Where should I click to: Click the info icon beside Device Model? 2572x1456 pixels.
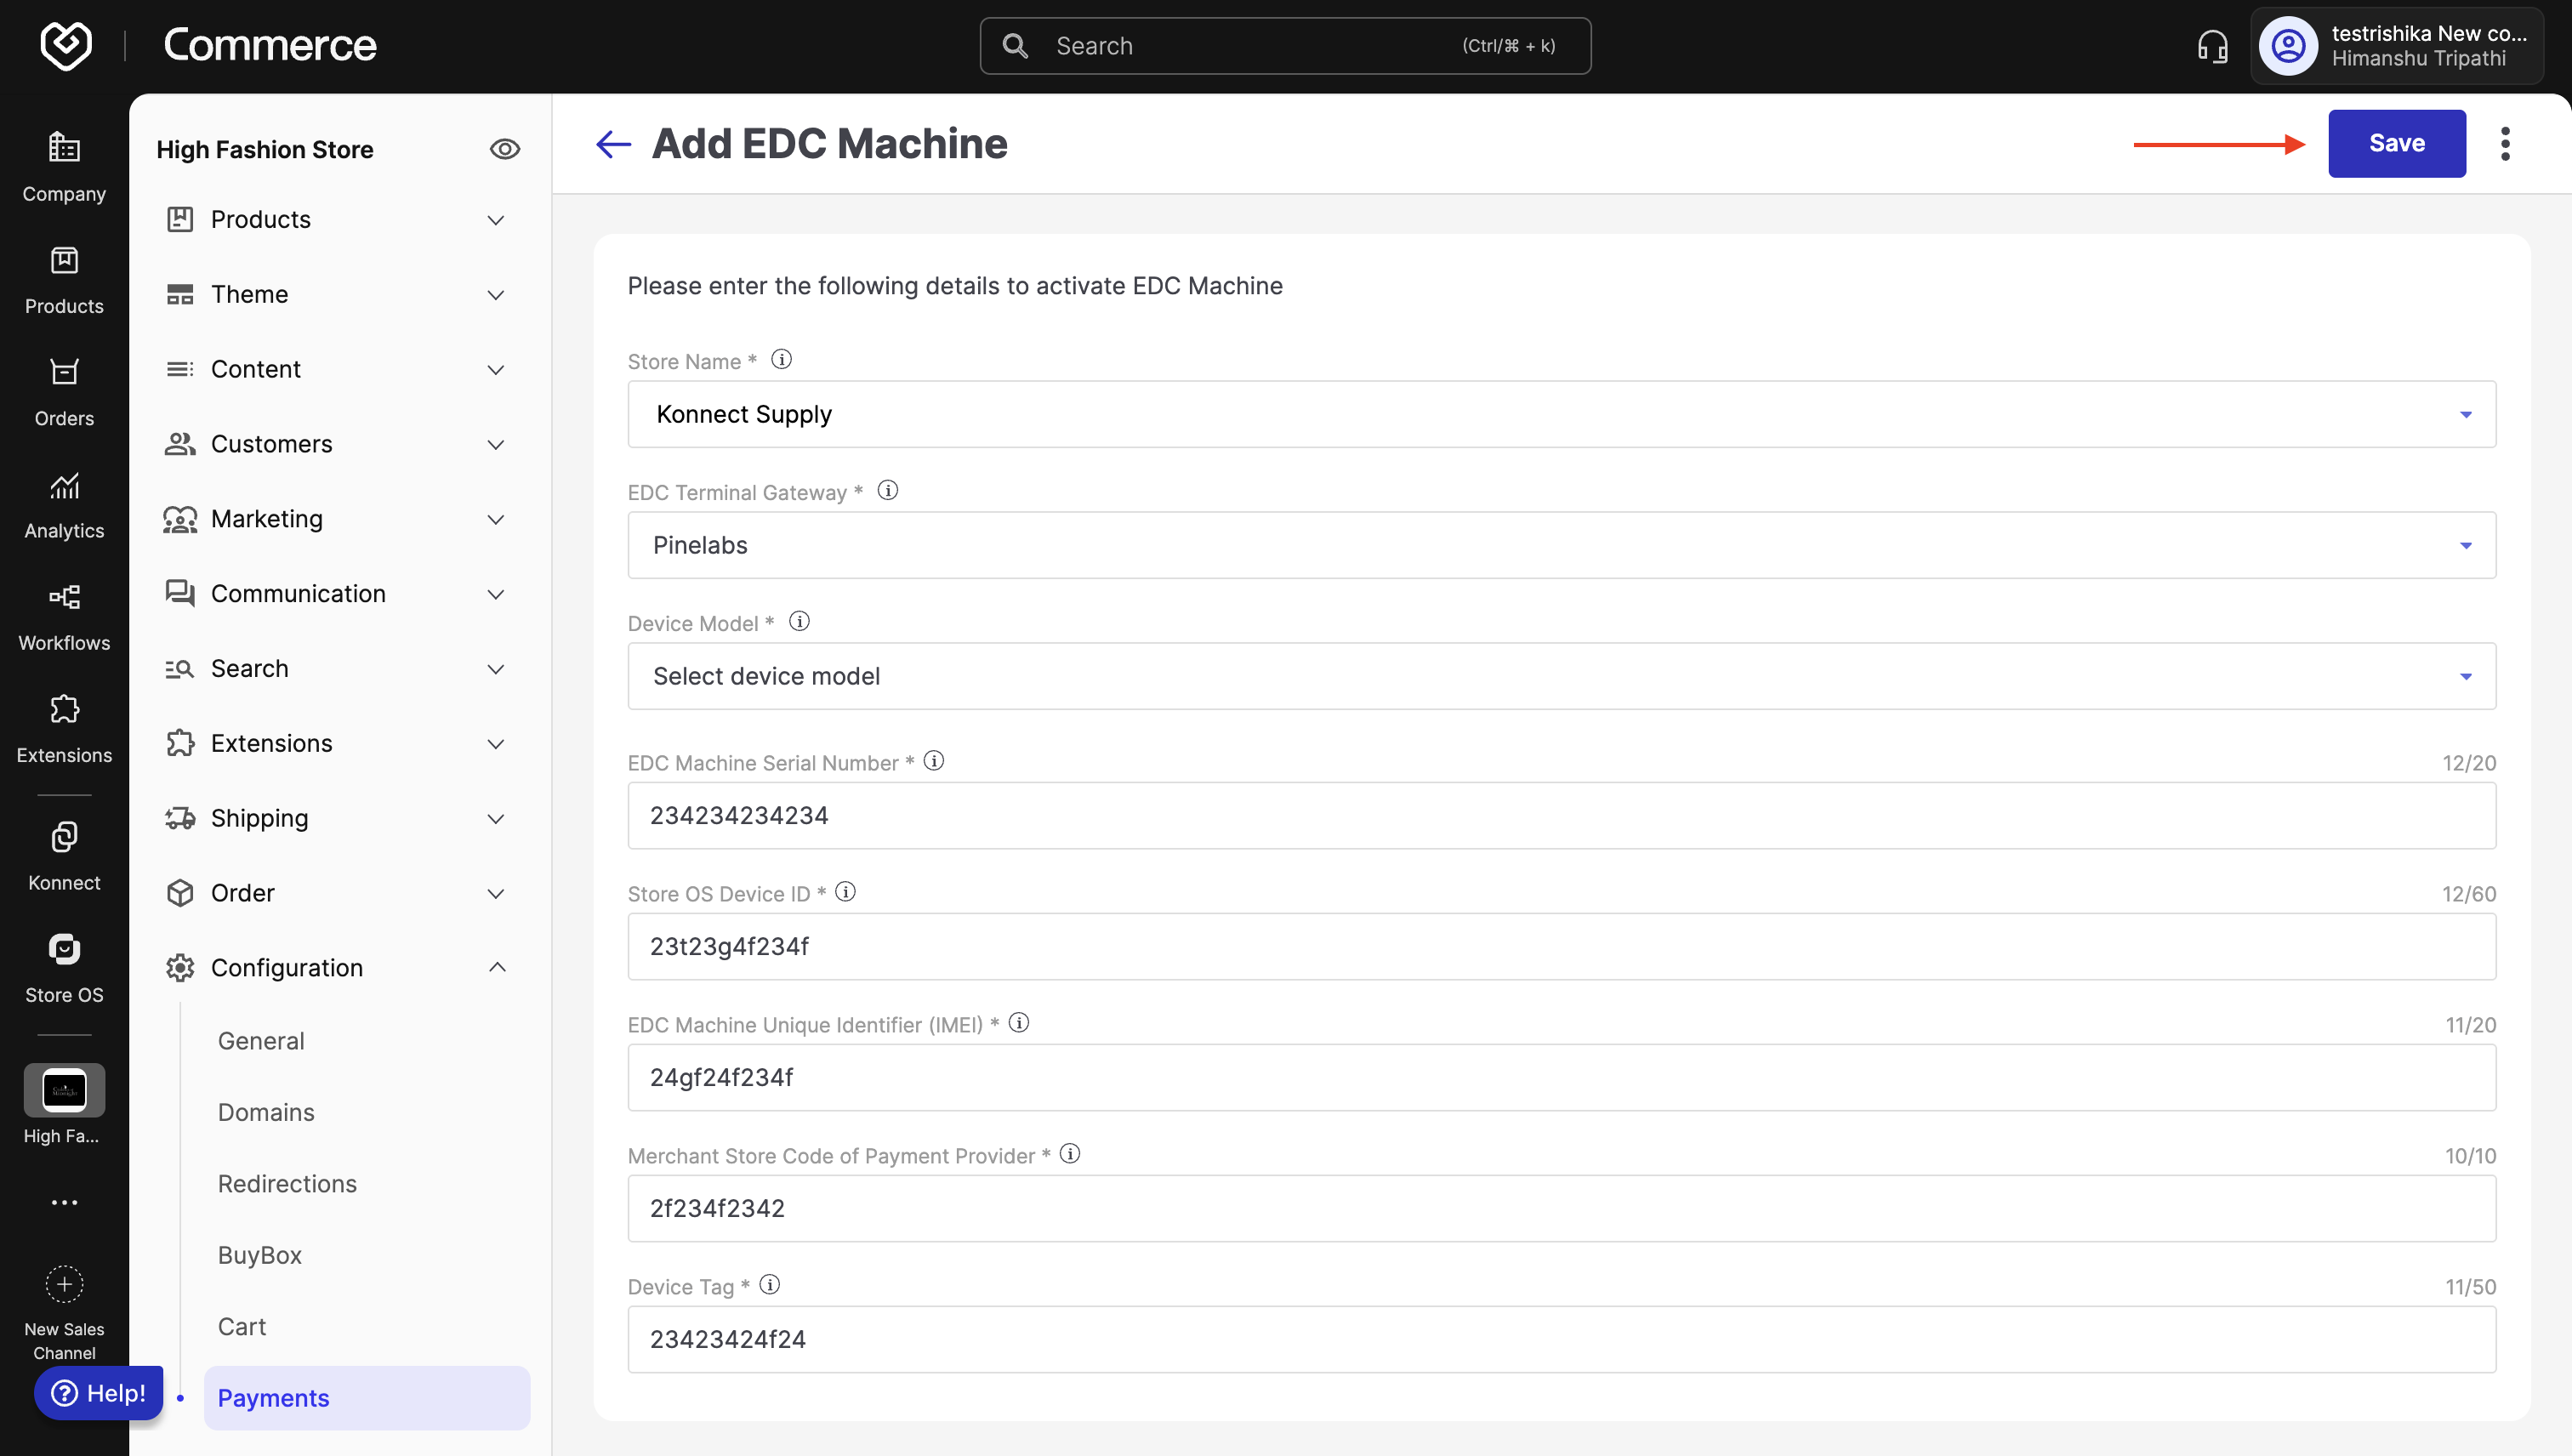(x=799, y=622)
